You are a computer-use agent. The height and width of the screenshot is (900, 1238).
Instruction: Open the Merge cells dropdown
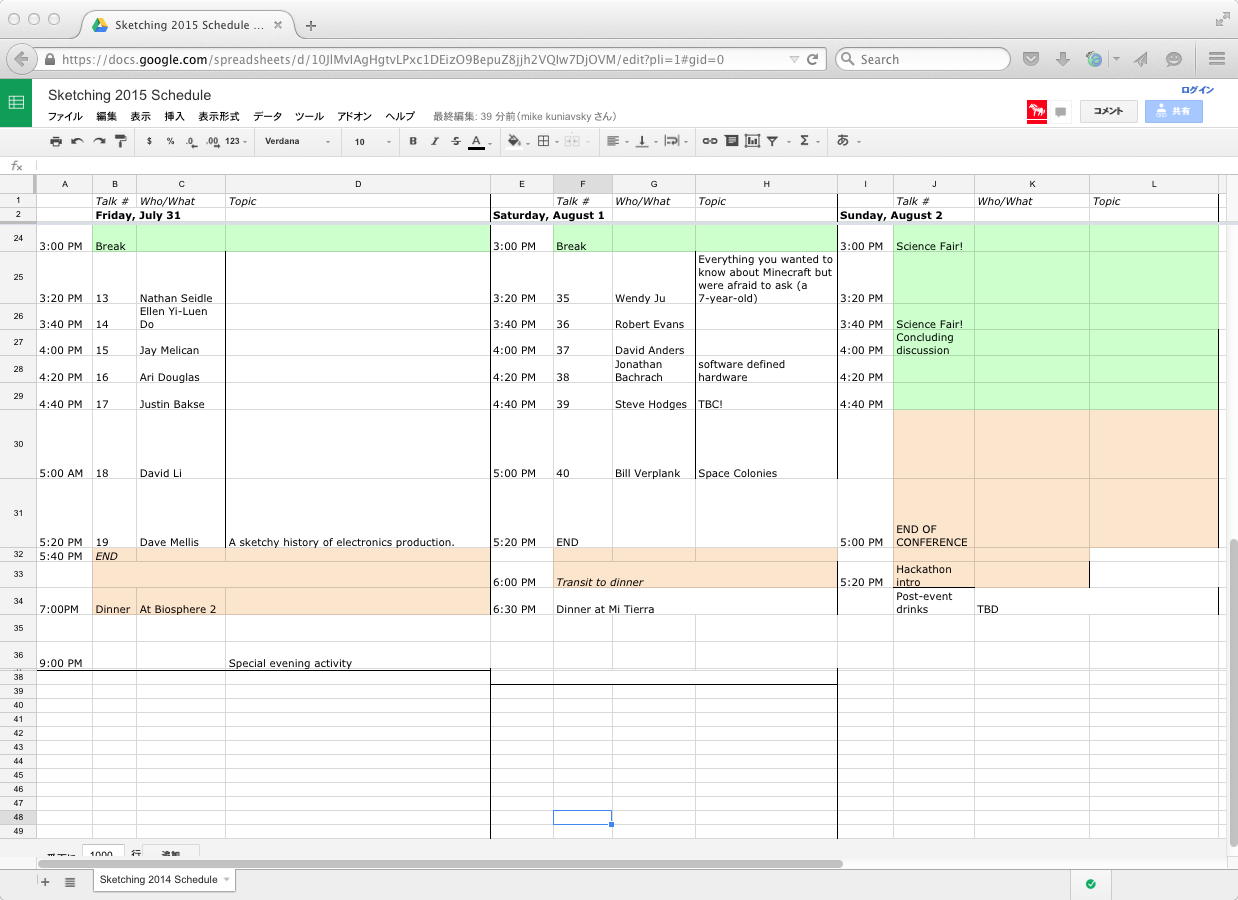point(573,142)
